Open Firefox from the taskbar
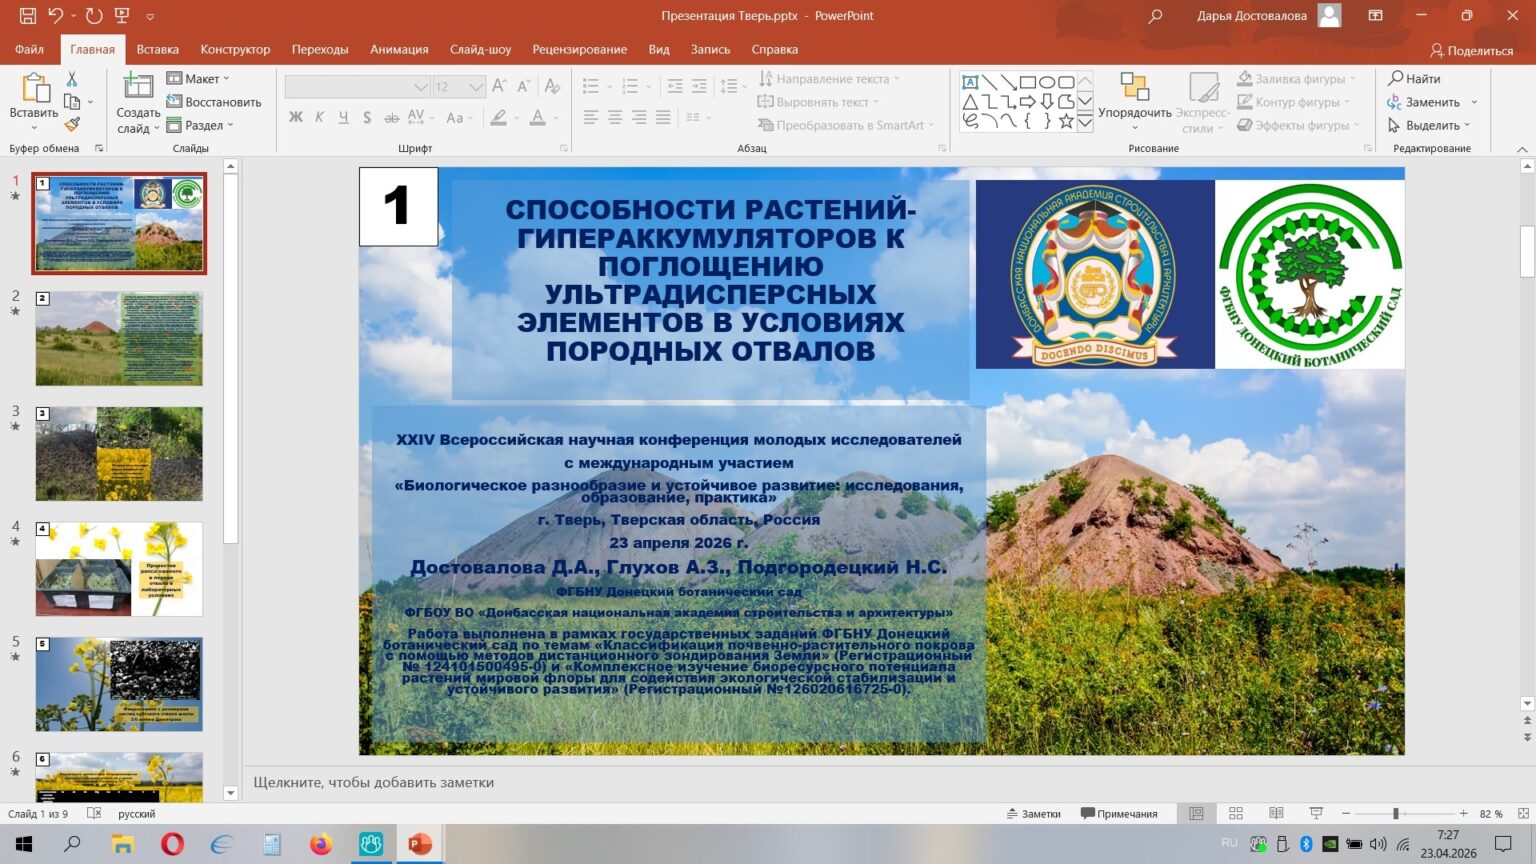The image size is (1536, 864). pyautogui.click(x=321, y=845)
